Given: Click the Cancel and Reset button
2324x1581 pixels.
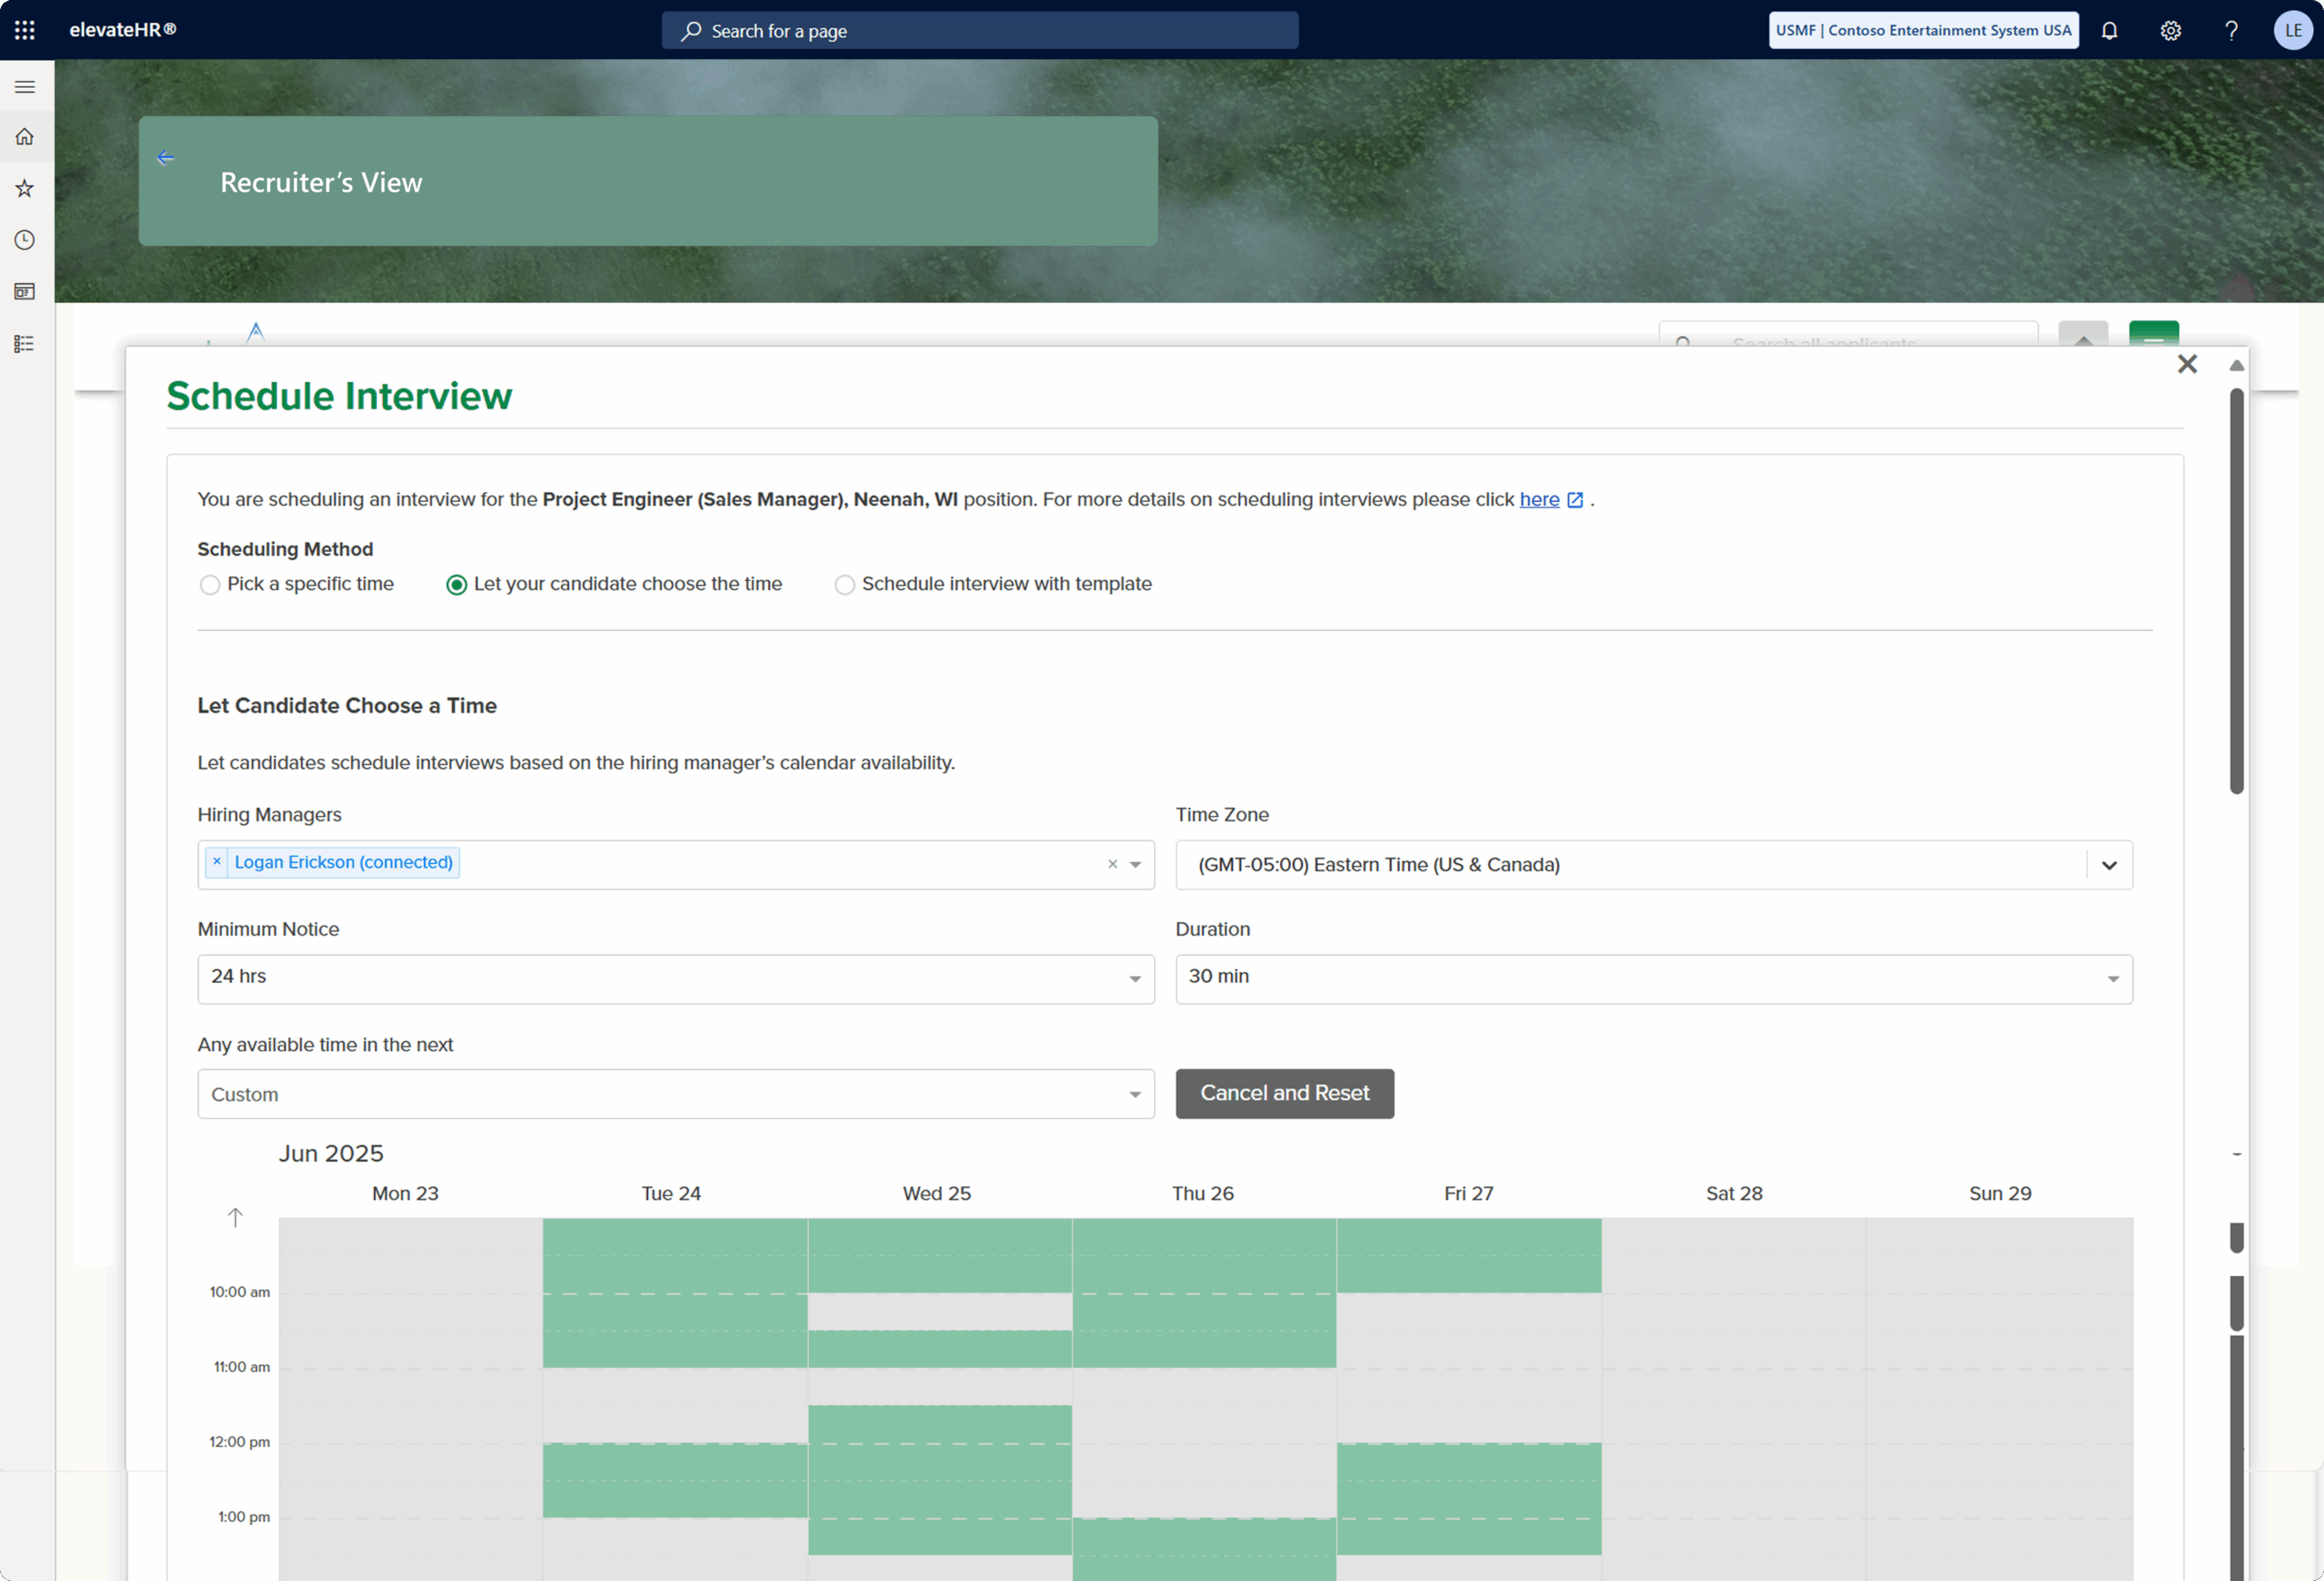Looking at the screenshot, I should pos(1284,1093).
